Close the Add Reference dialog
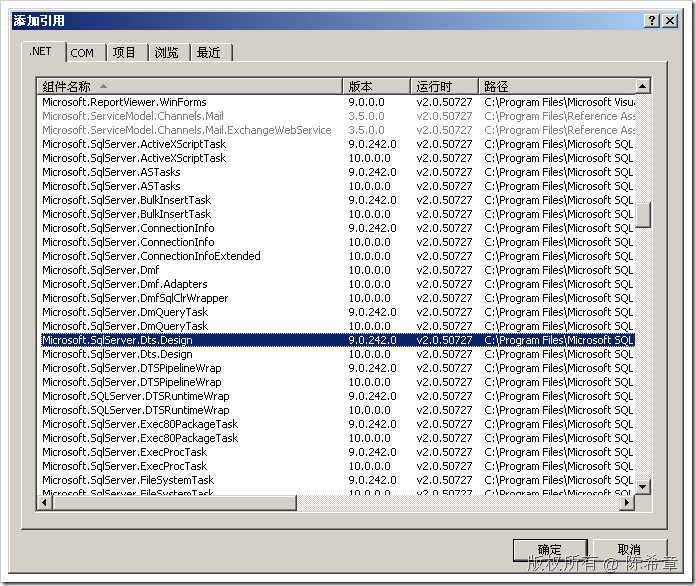 point(670,20)
